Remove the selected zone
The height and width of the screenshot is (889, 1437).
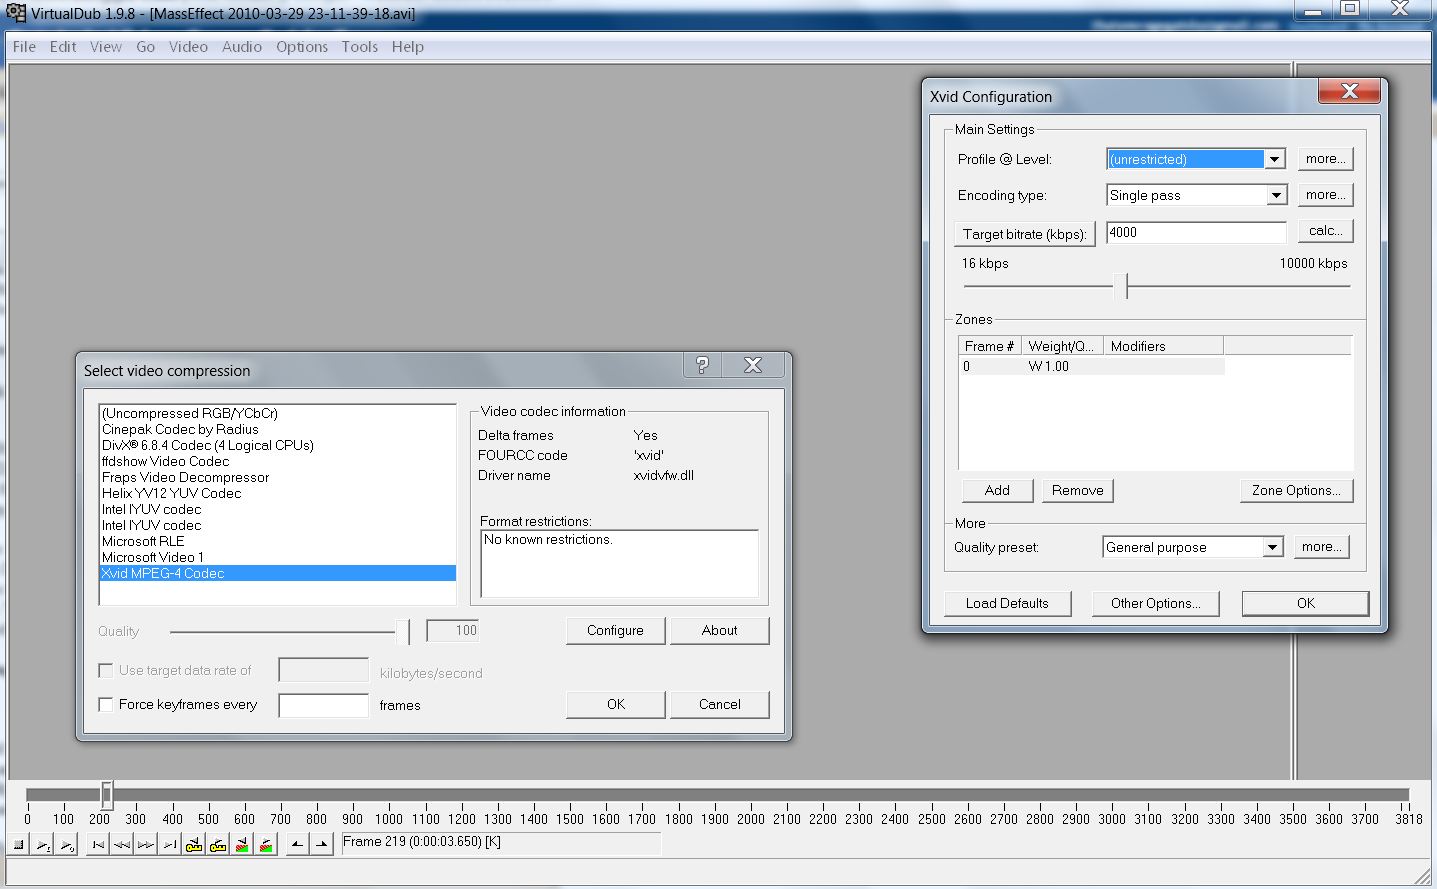1077,490
